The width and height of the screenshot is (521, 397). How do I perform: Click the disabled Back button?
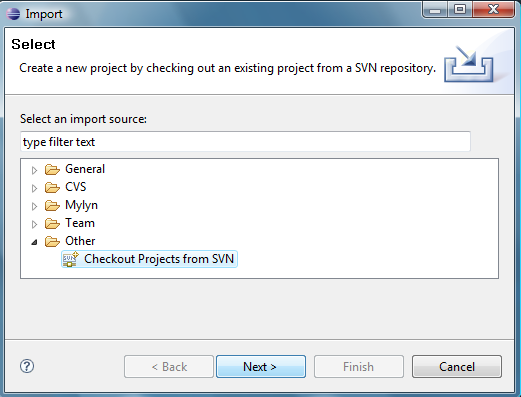coord(169,367)
